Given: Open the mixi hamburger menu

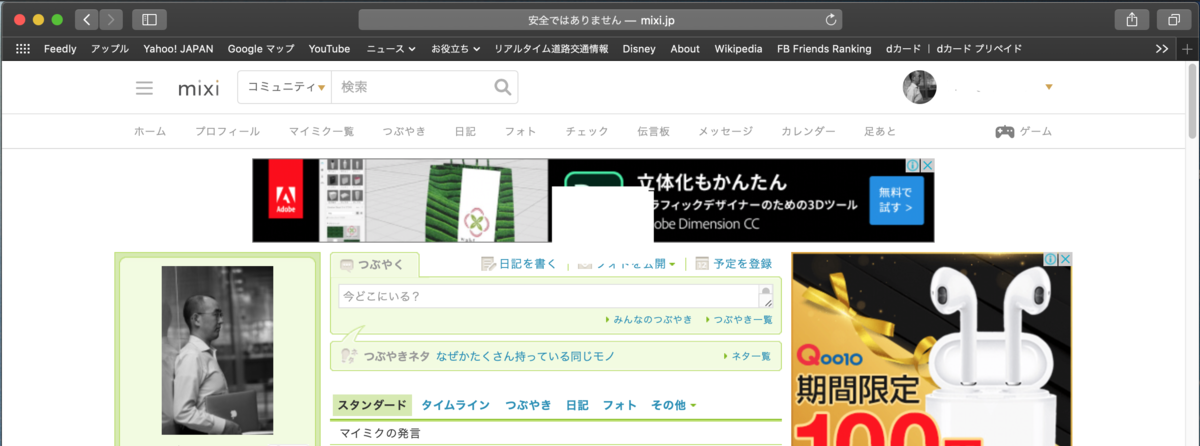Looking at the screenshot, I should pyautogui.click(x=144, y=88).
